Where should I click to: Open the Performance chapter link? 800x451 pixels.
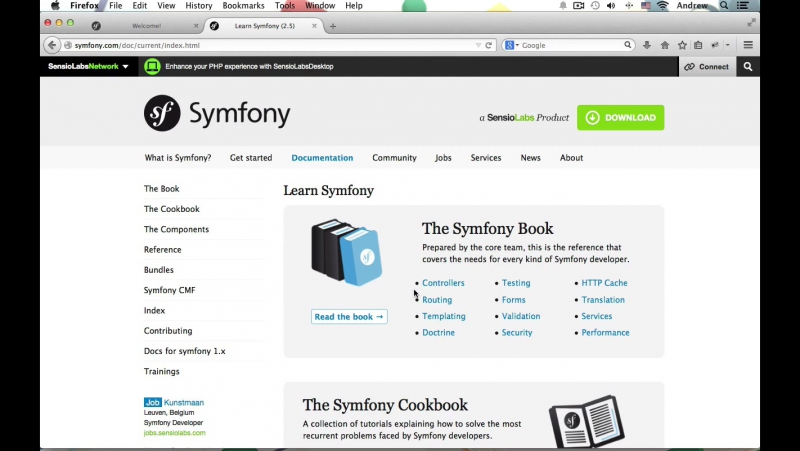coord(605,332)
